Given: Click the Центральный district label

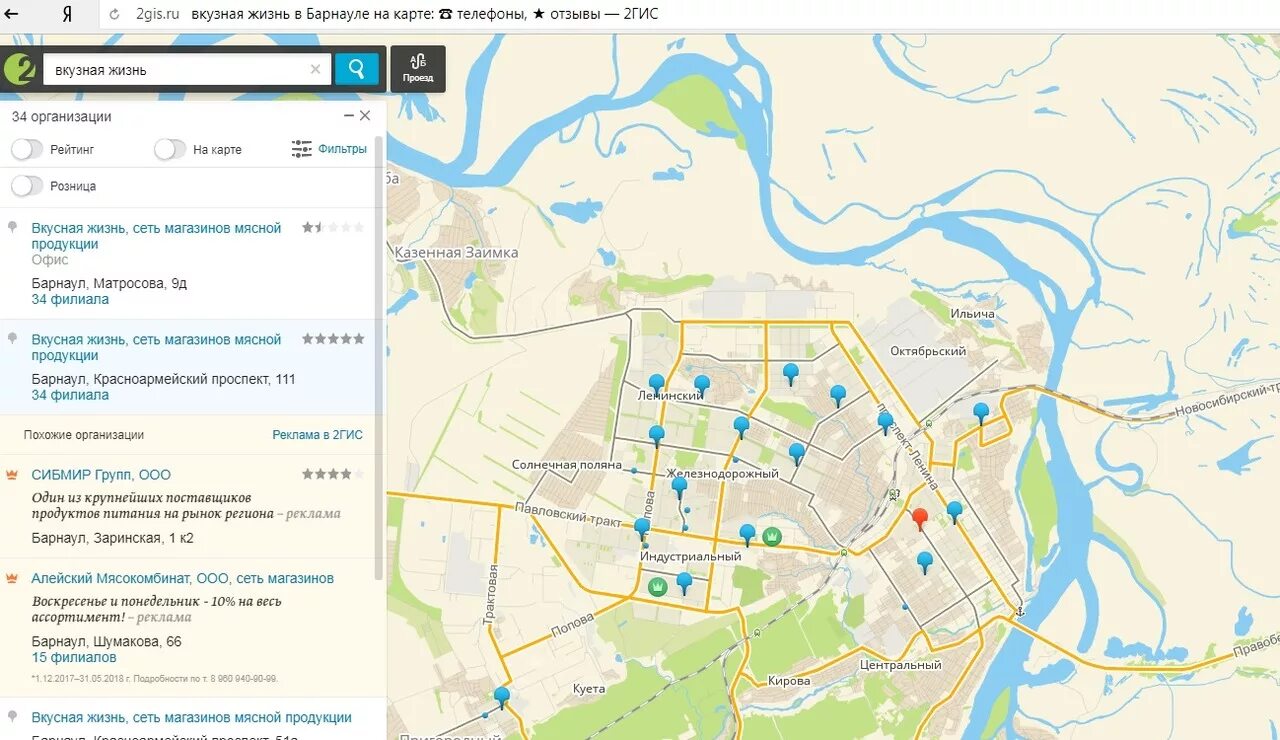Looking at the screenshot, I should tap(900, 665).
